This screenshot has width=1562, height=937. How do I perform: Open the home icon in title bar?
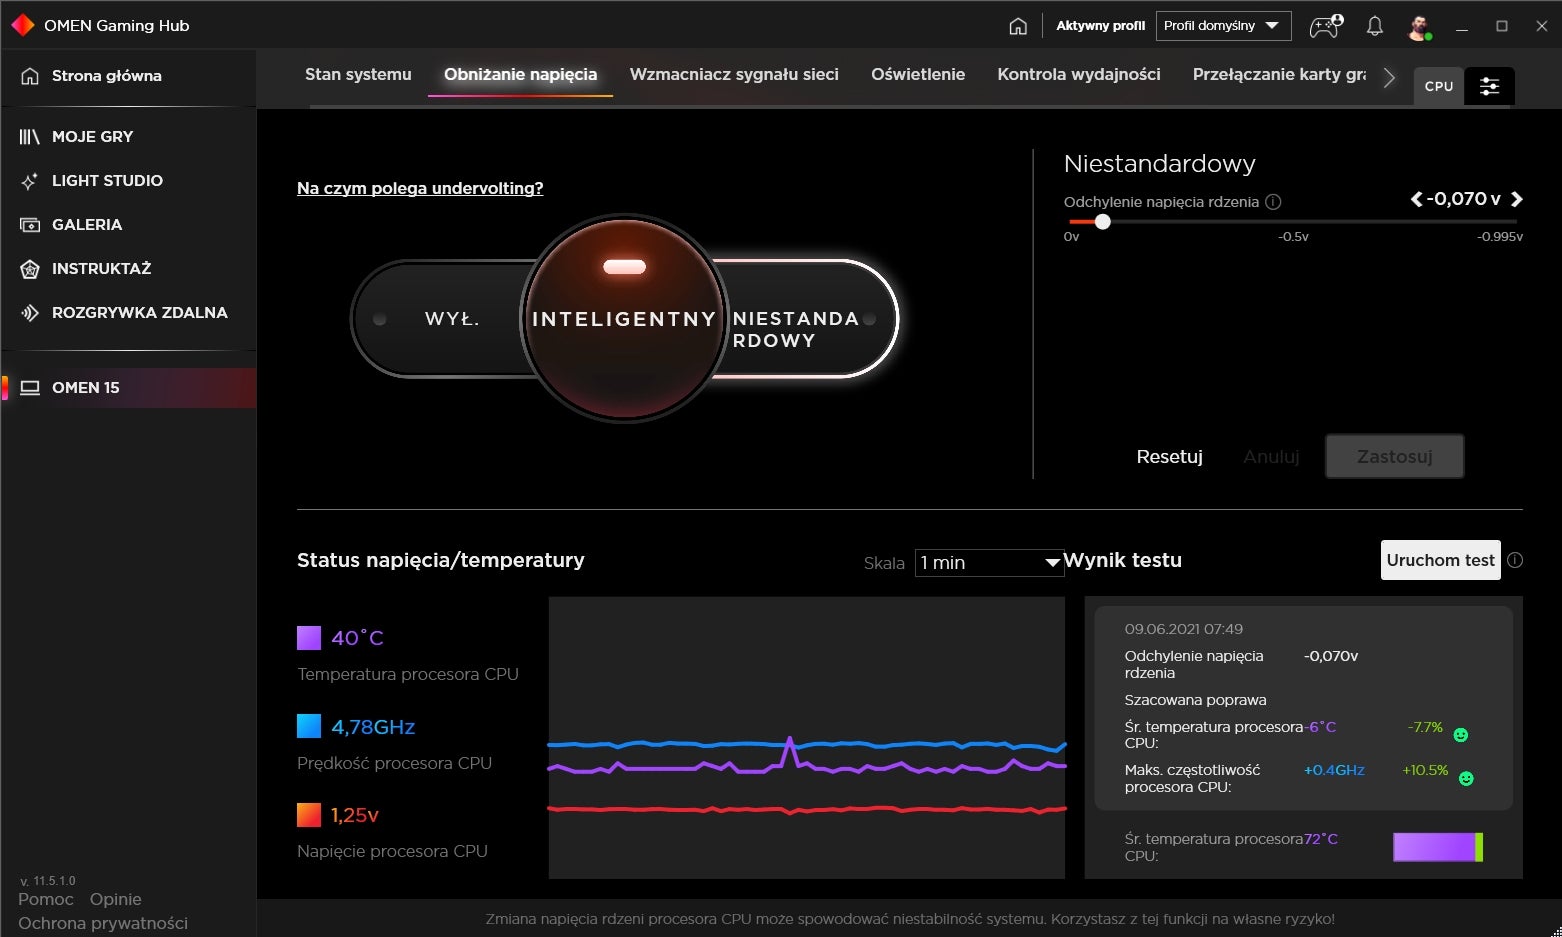[1018, 26]
